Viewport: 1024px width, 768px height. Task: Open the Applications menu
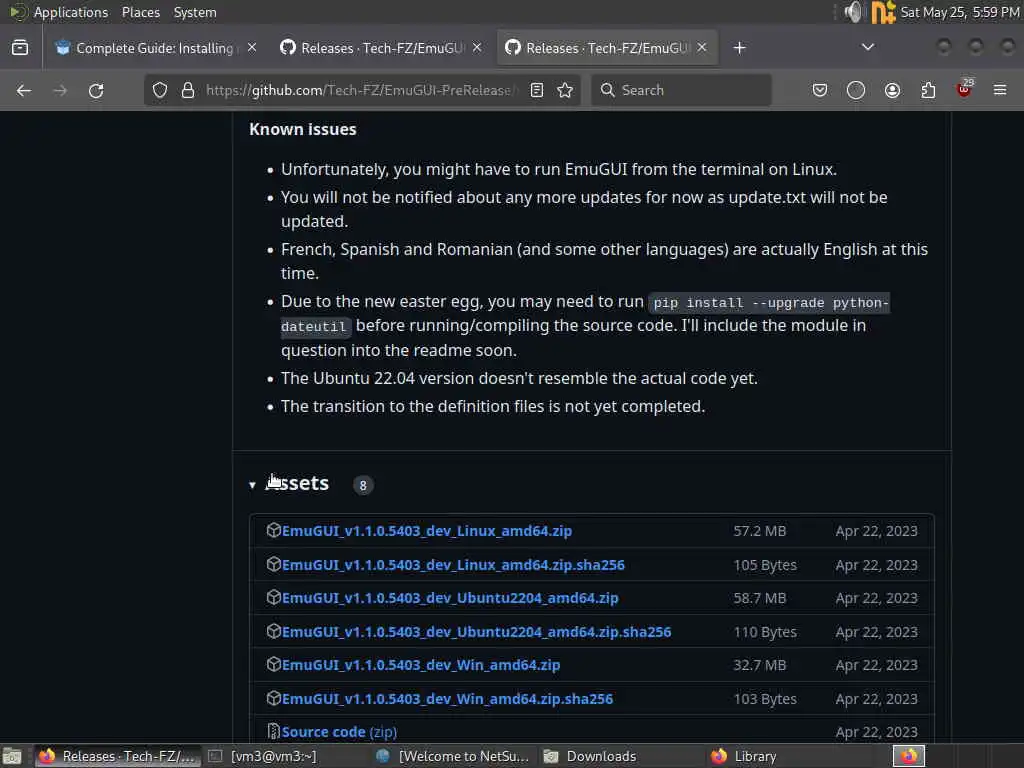click(71, 12)
